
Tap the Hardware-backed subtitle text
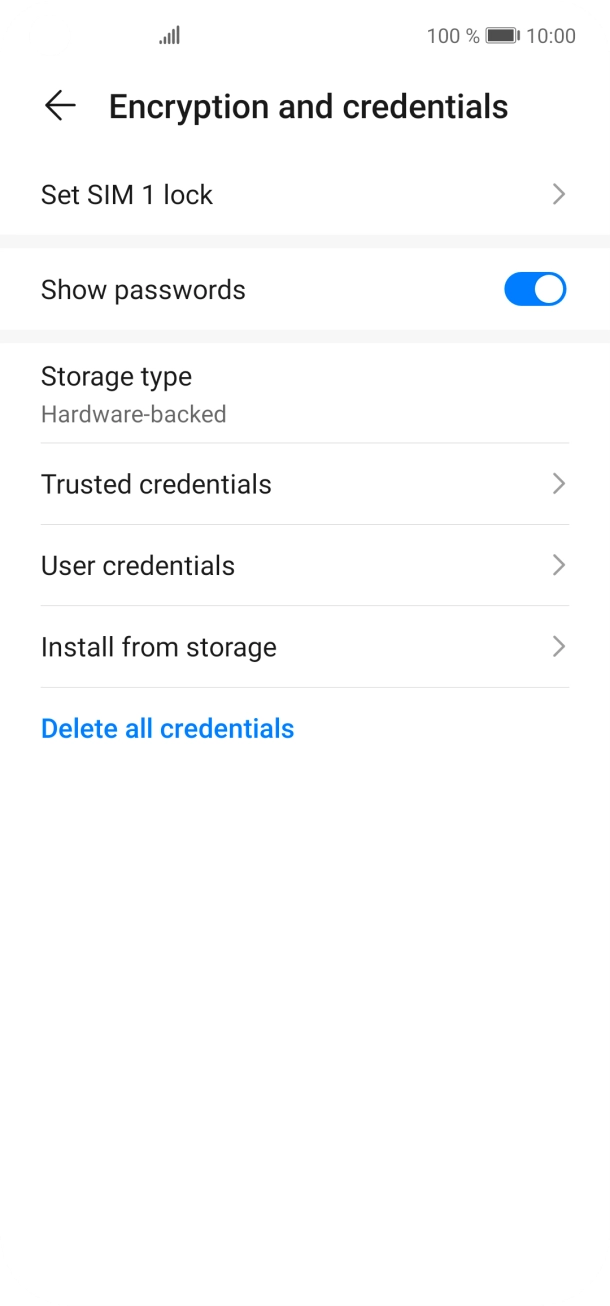(134, 414)
